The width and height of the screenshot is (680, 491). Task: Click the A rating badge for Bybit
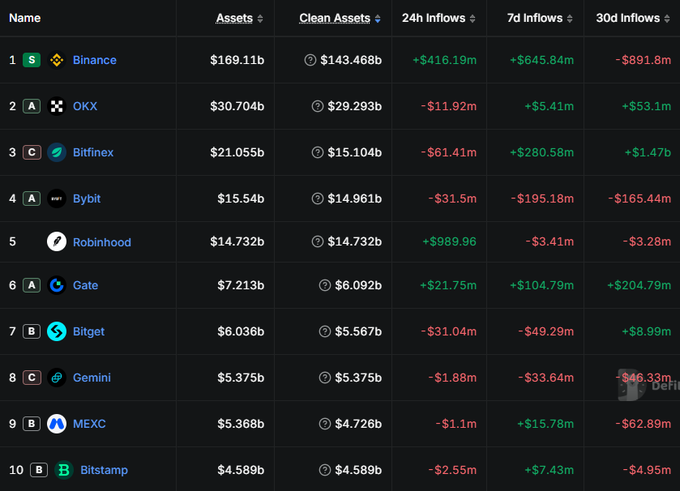(x=32, y=199)
